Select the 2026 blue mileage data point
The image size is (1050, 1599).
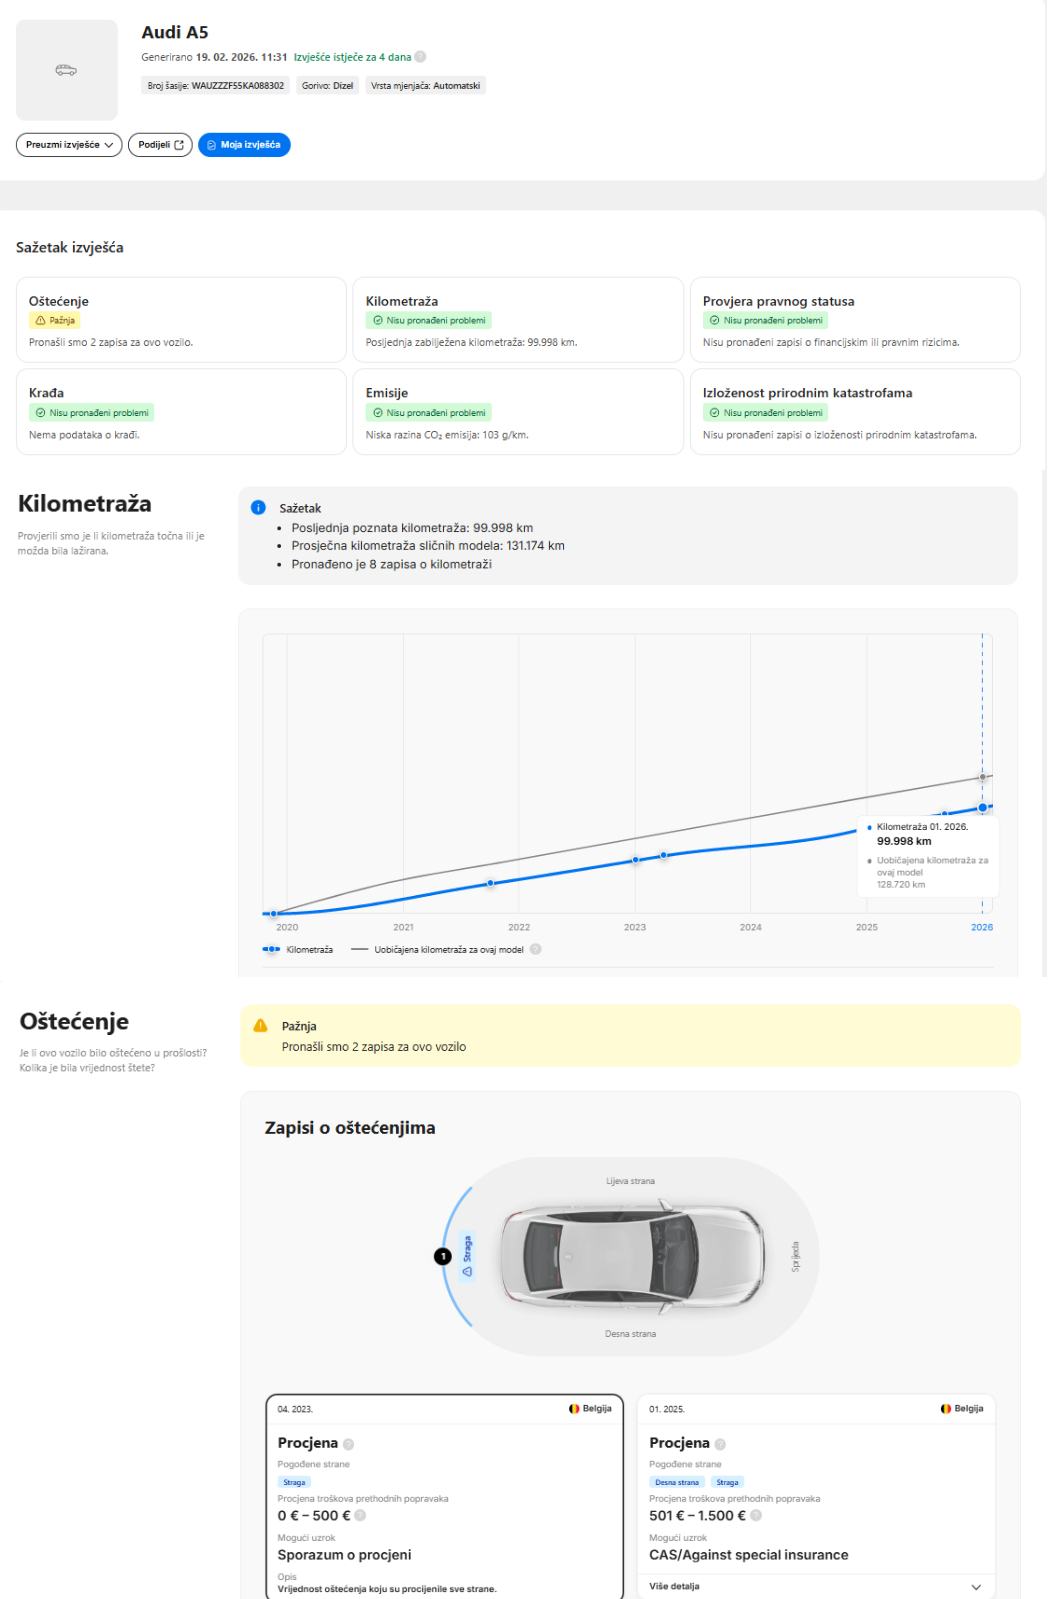(x=982, y=807)
